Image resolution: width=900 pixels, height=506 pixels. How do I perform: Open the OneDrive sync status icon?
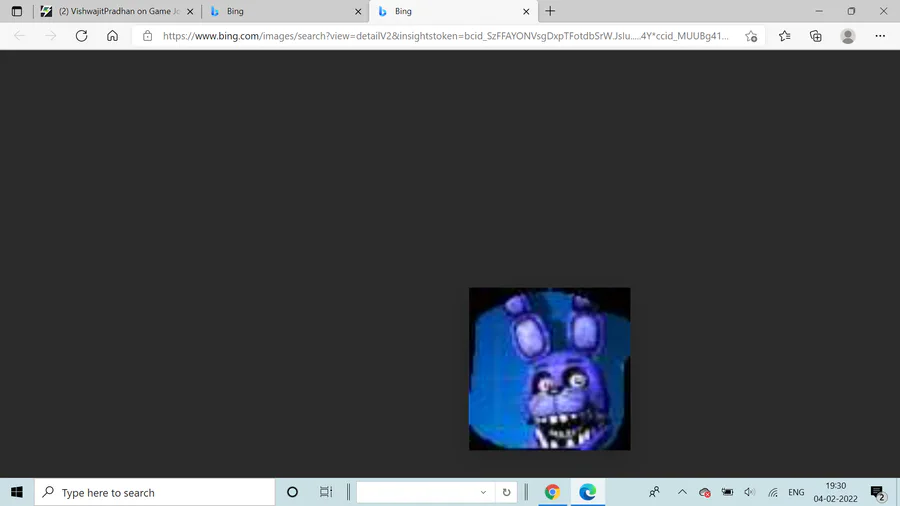705,492
